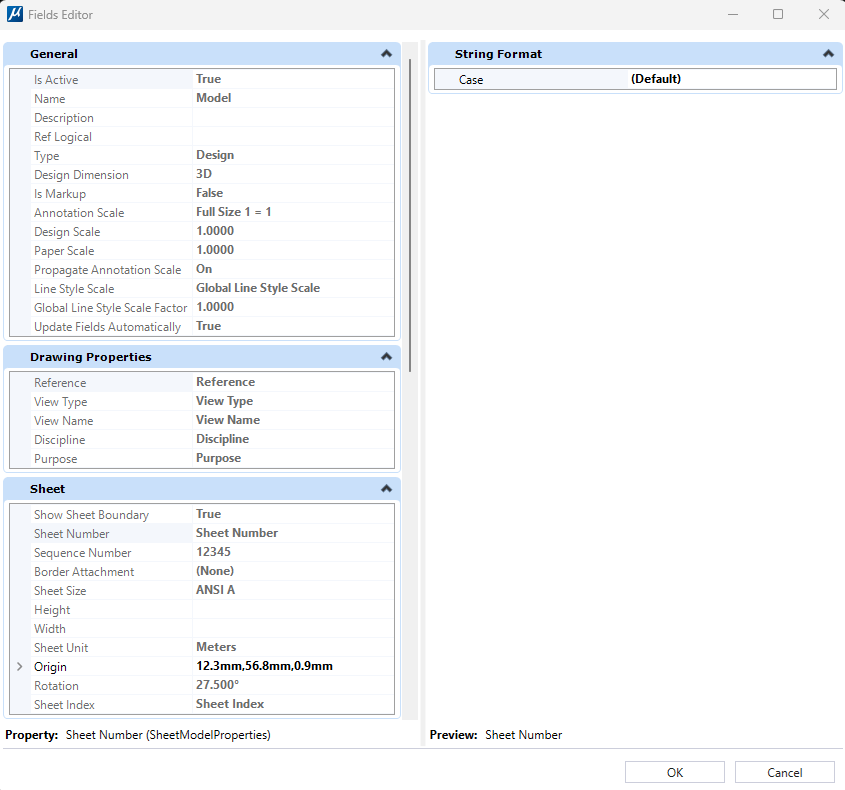
Task: Select the Line Style Scale property
Action: tap(74, 289)
